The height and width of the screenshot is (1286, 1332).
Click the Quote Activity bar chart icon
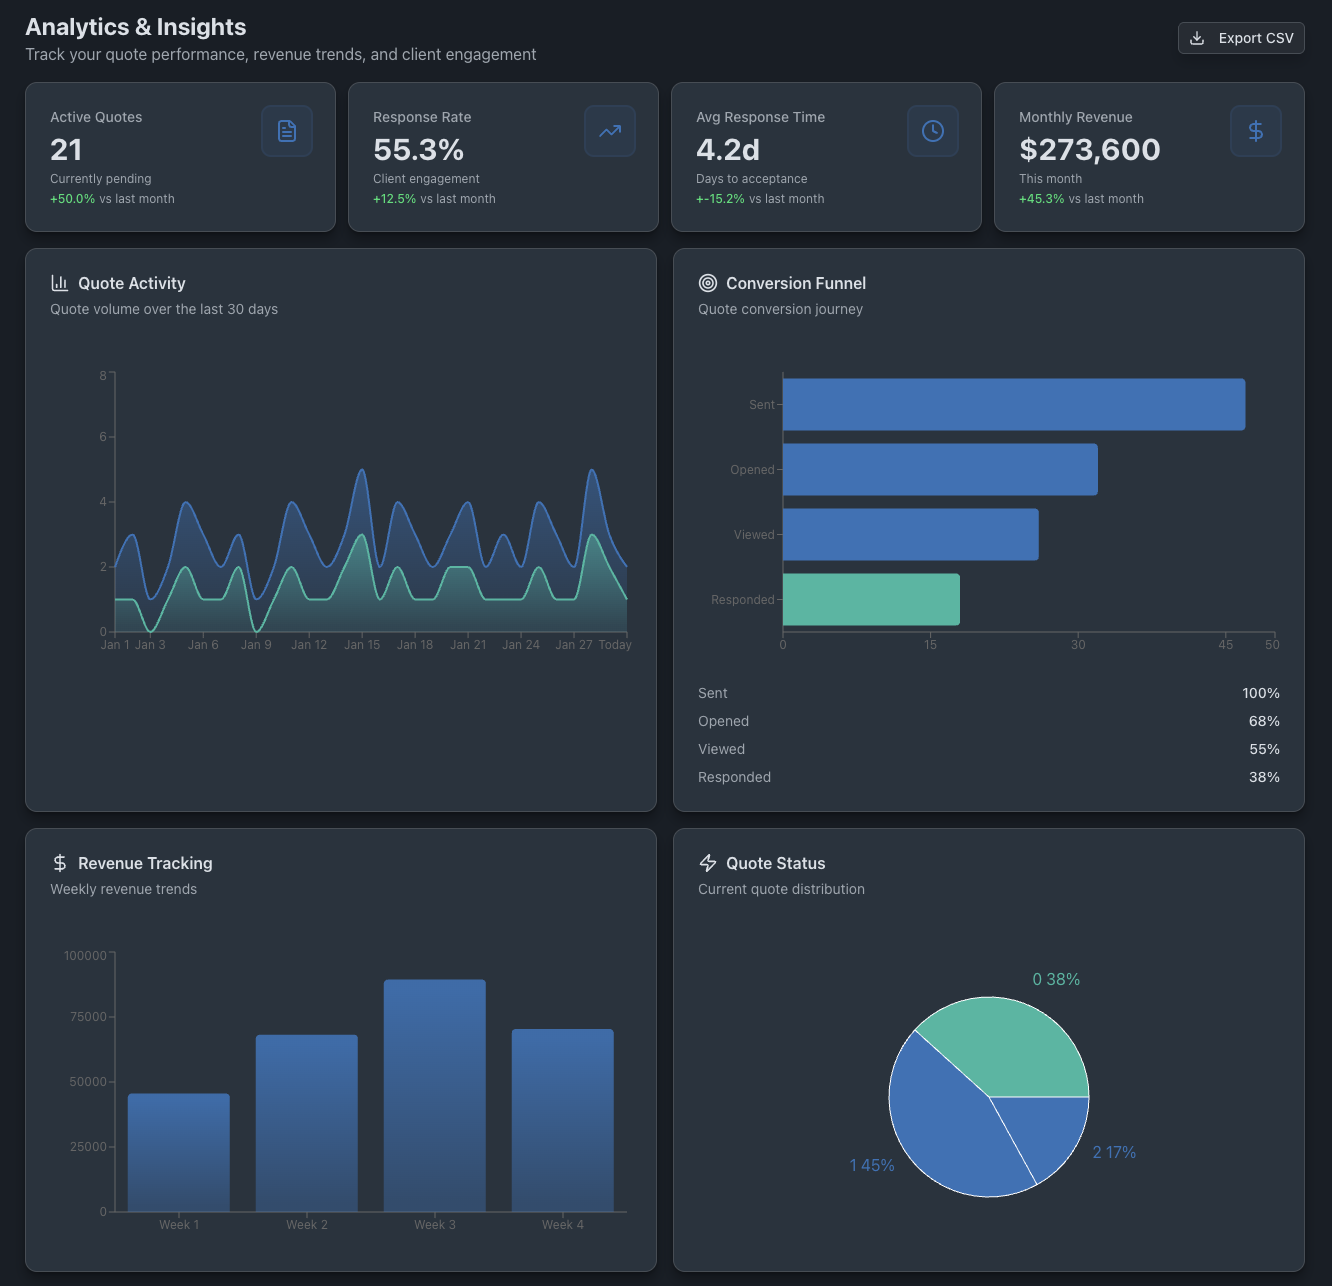(x=60, y=283)
